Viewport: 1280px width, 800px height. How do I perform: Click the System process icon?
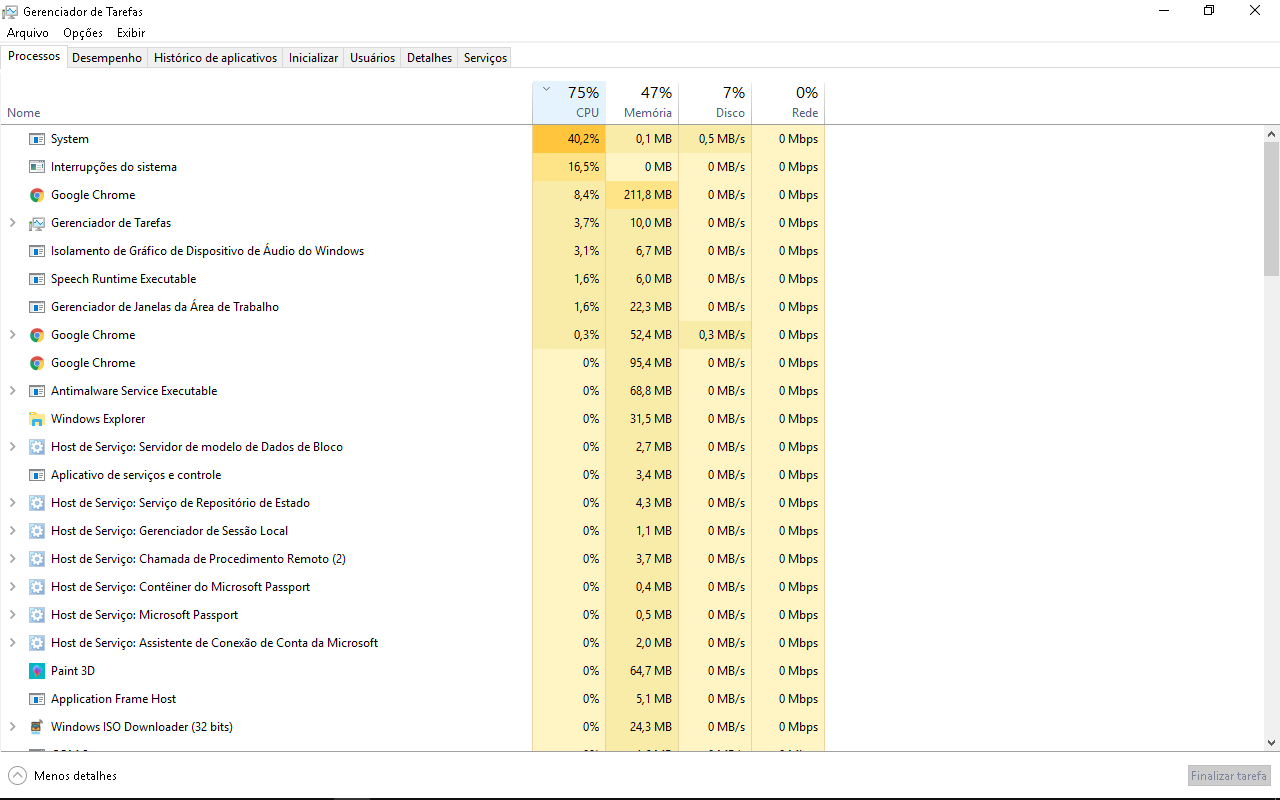[37, 139]
